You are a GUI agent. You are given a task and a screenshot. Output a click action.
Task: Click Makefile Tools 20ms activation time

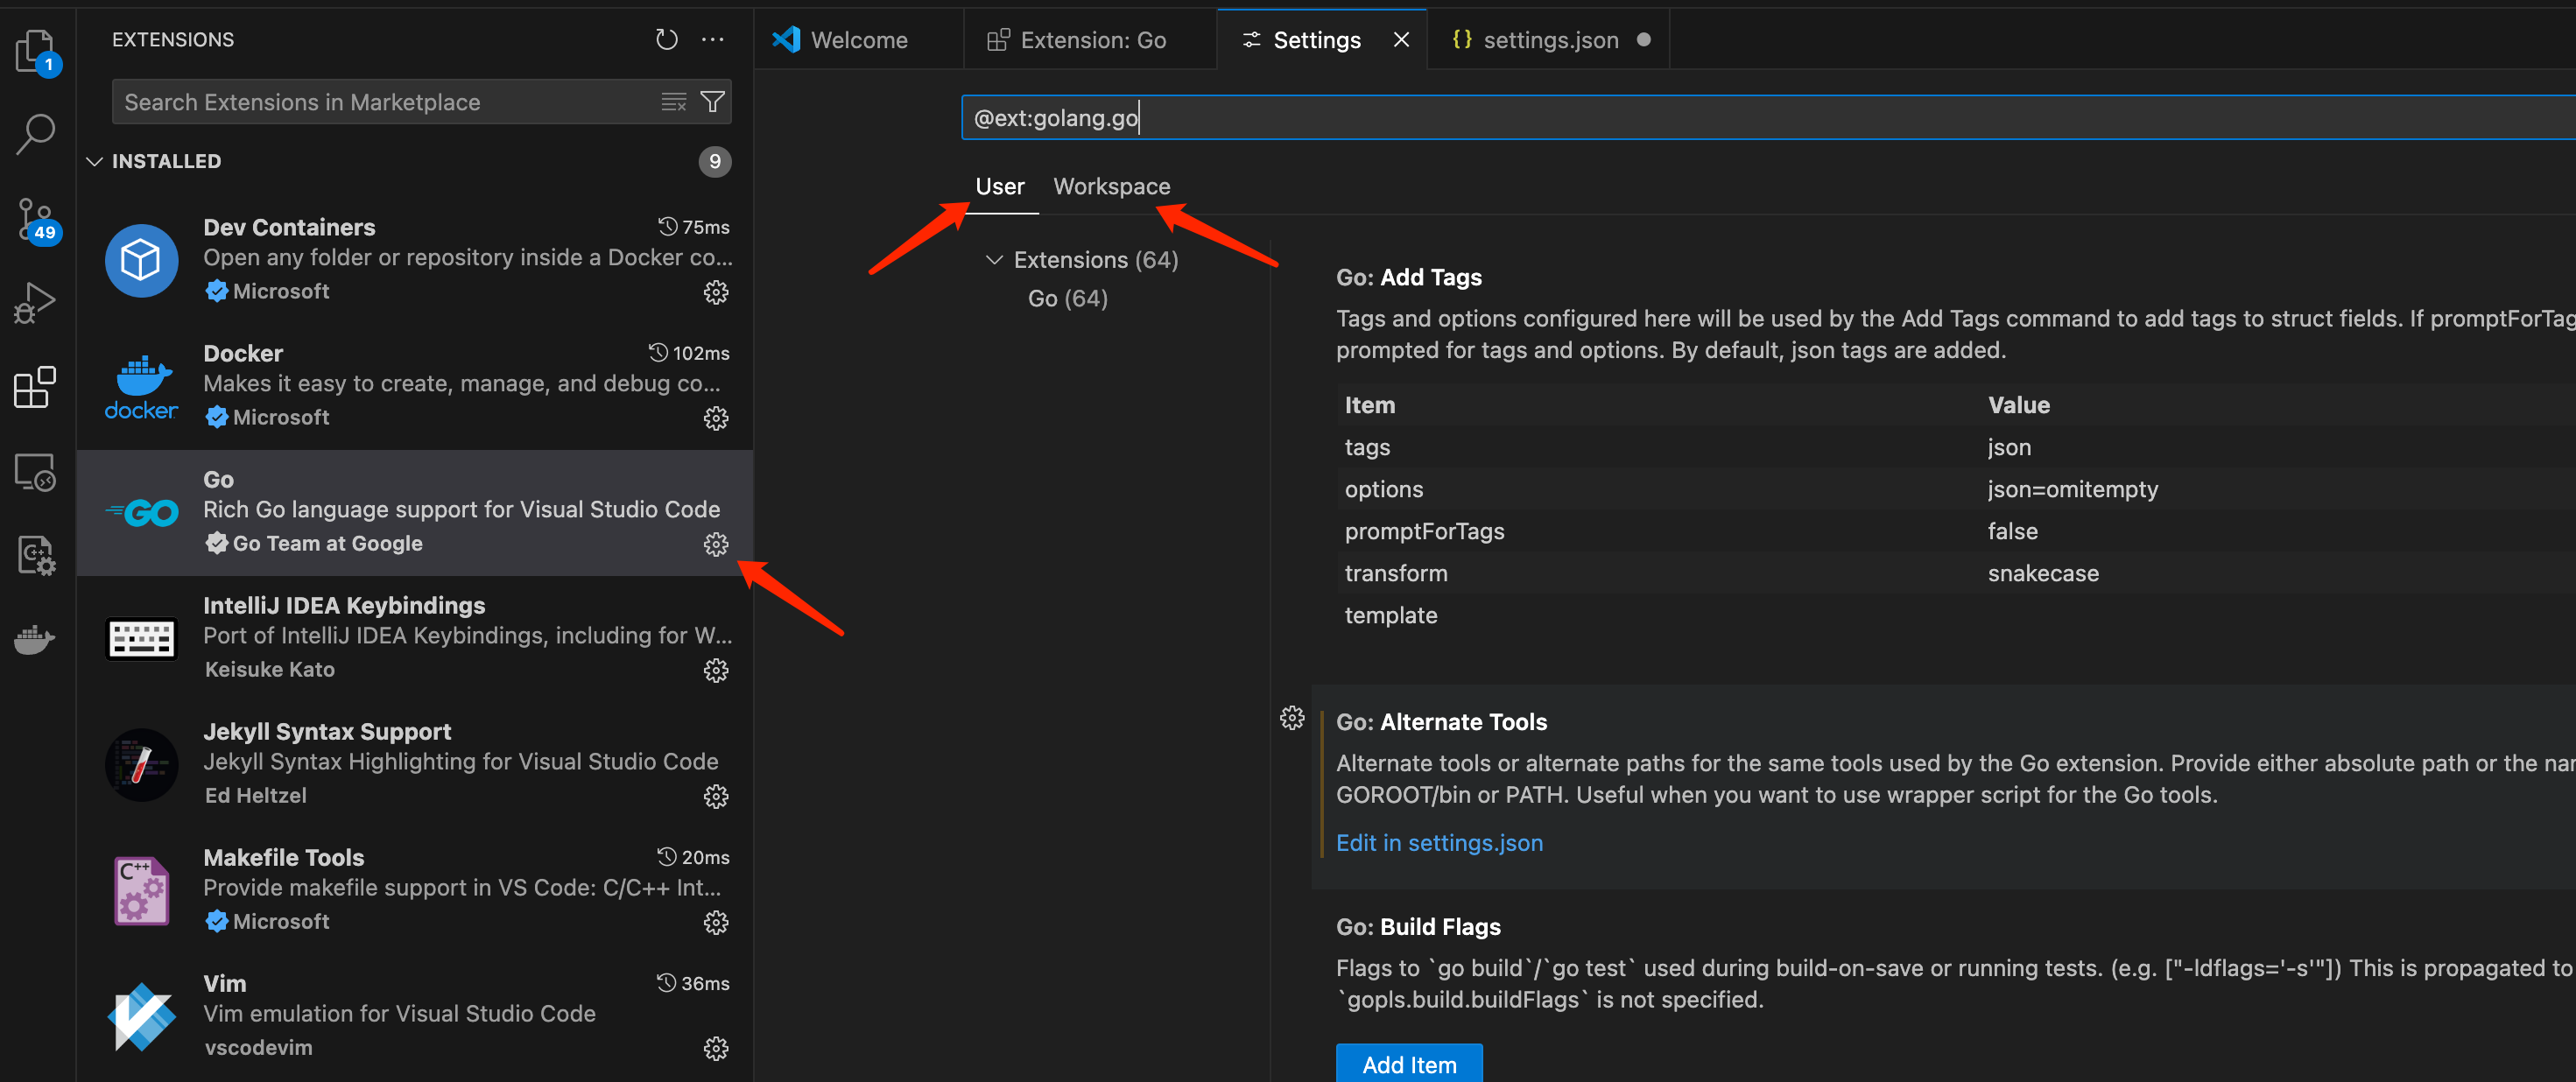pos(693,857)
